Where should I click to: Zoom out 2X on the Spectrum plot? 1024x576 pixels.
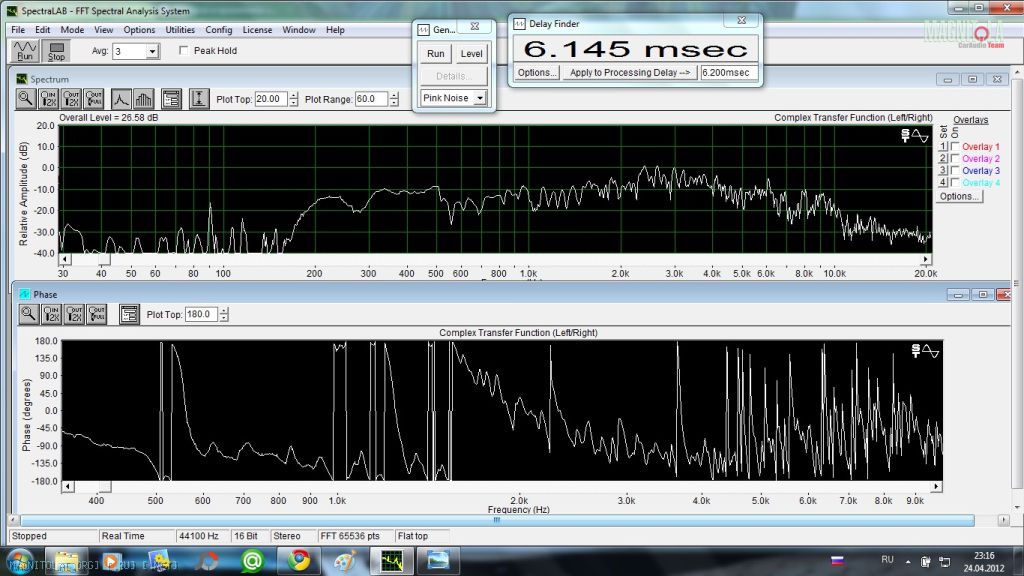(71, 99)
